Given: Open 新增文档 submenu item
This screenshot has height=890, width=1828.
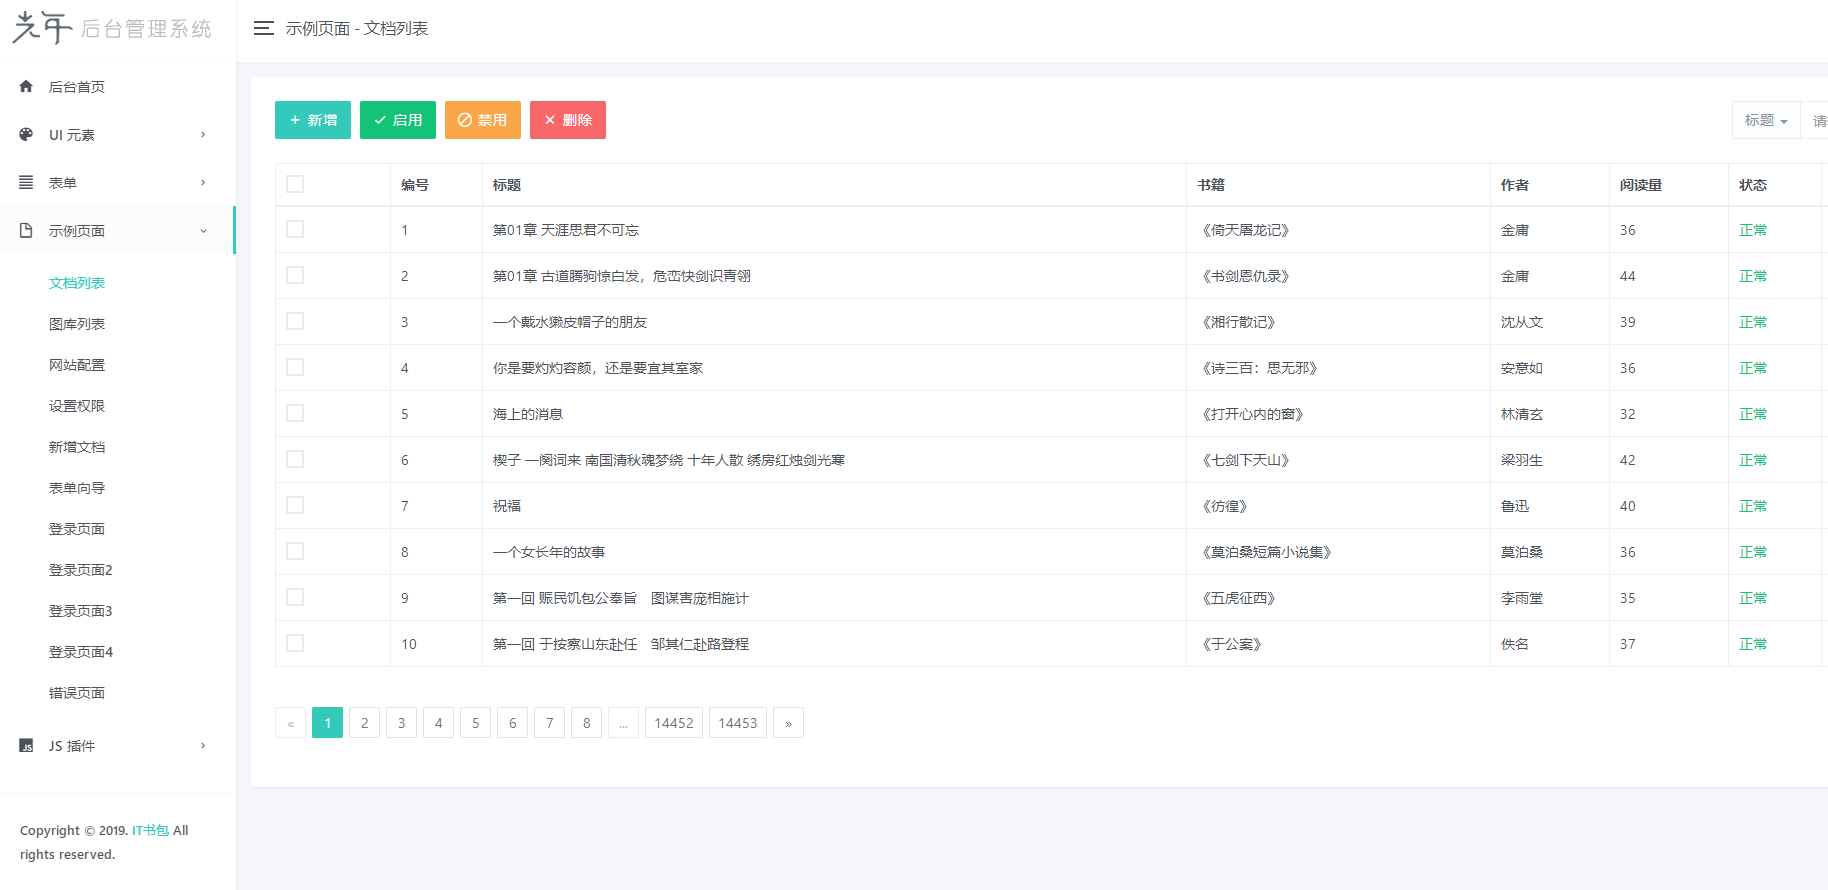Looking at the screenshot, I should tap(77, 447).
